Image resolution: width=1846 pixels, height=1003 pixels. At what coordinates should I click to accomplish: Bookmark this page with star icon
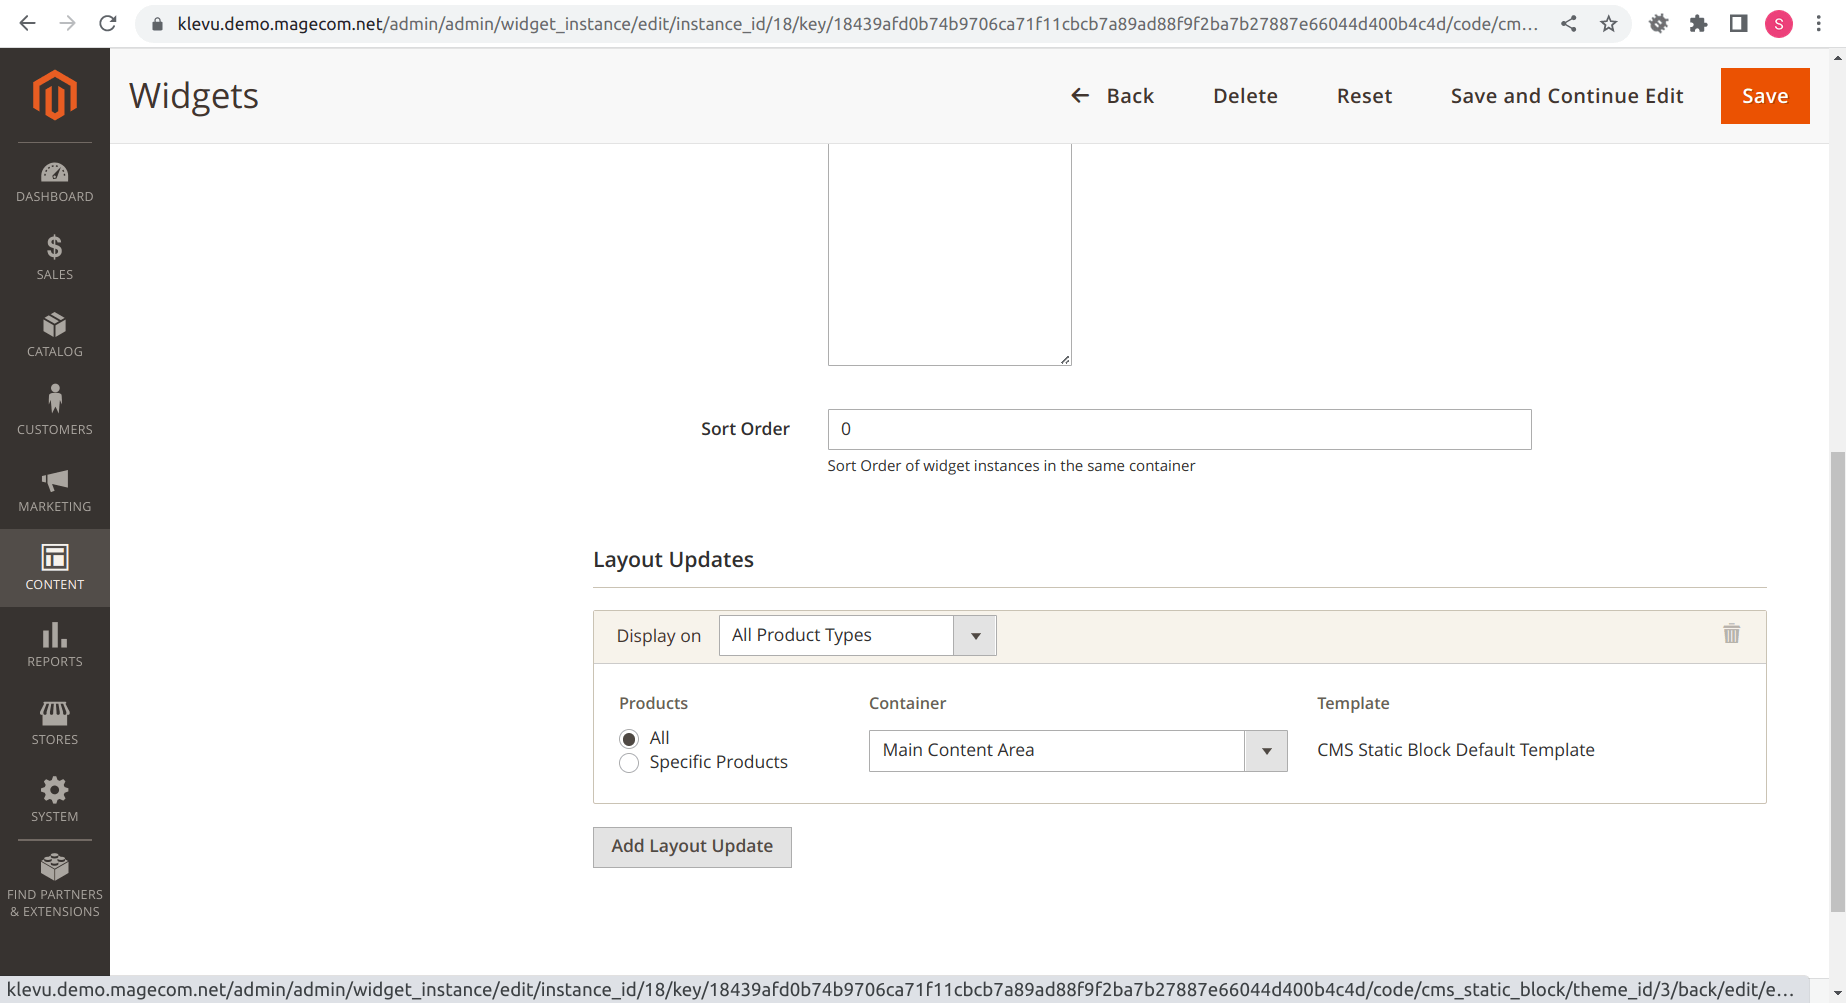click(x=1609, y=23)
